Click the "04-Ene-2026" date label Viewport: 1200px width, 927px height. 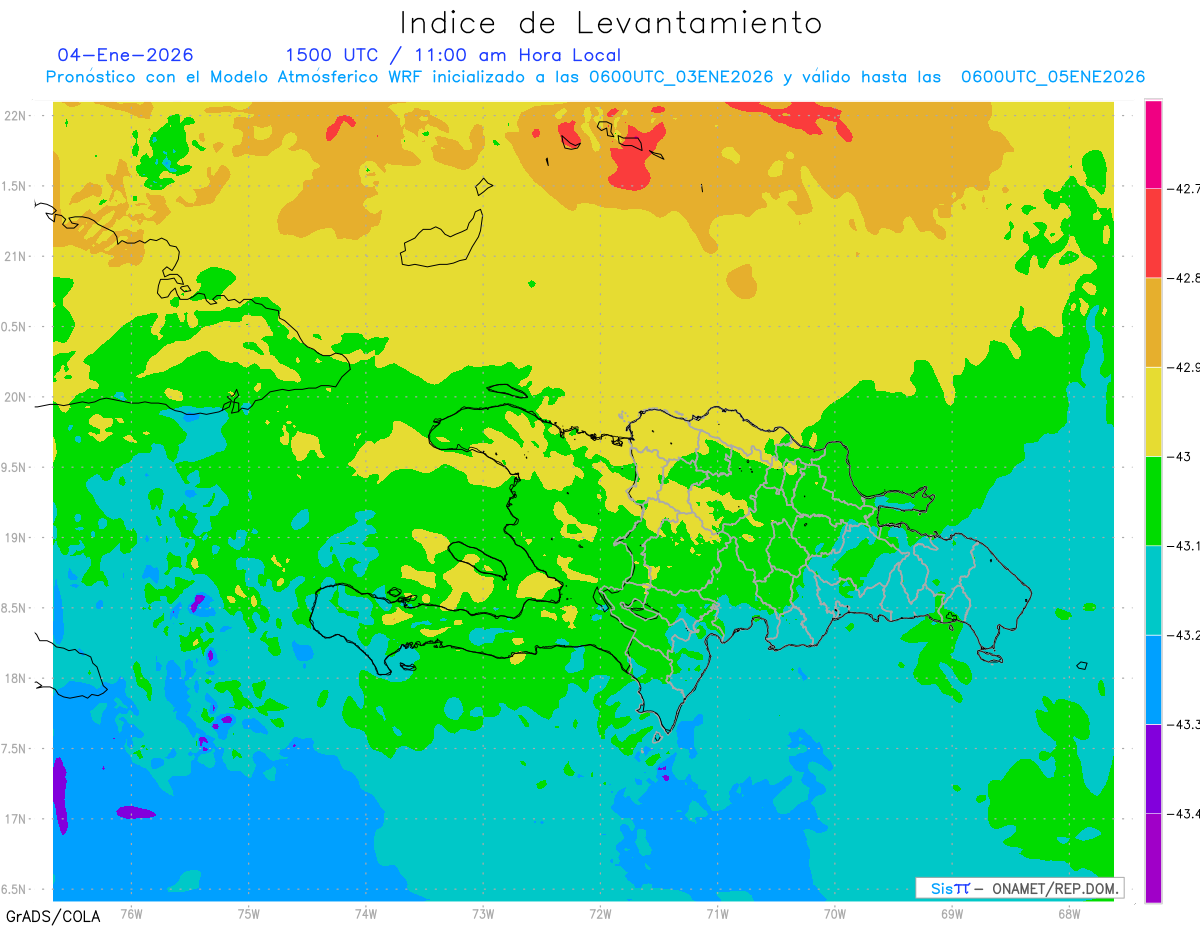coord(125,55)
